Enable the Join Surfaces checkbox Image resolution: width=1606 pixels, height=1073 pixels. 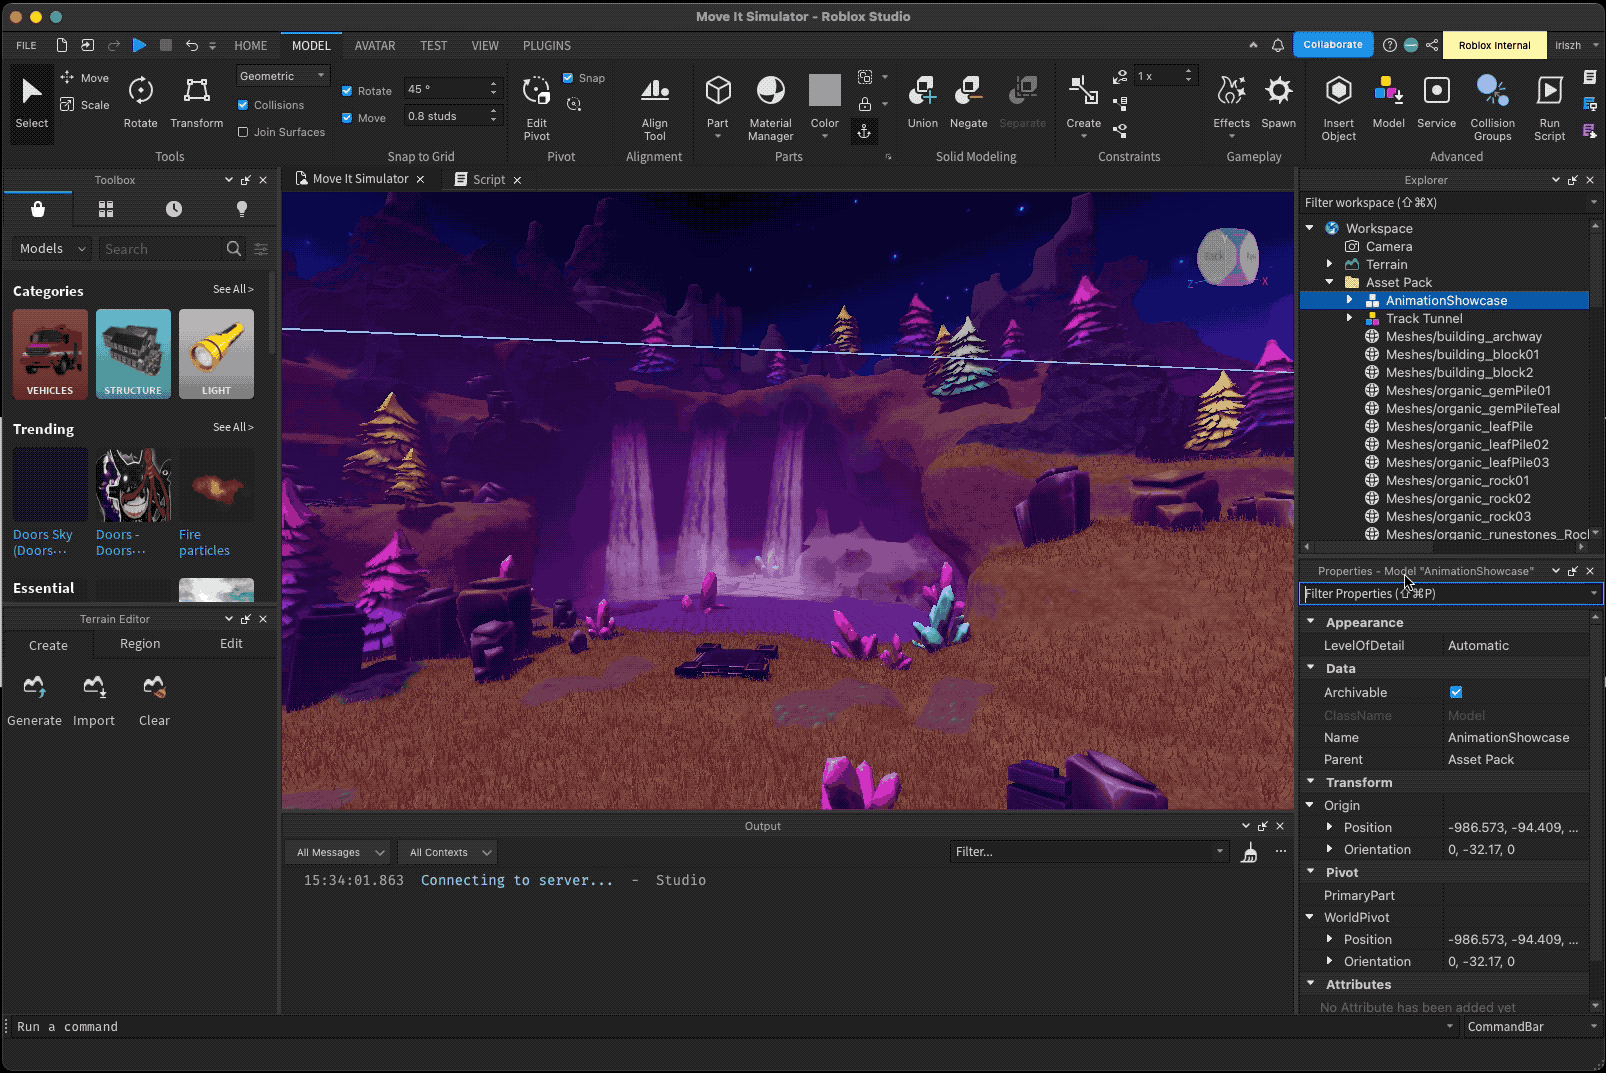pos(243,132)
